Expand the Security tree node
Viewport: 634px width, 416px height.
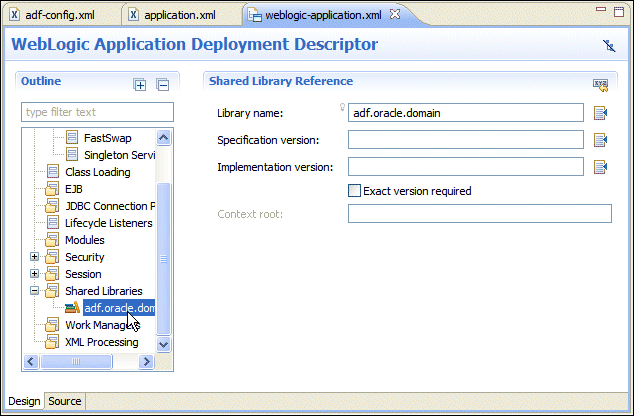[x=35, y=256]
